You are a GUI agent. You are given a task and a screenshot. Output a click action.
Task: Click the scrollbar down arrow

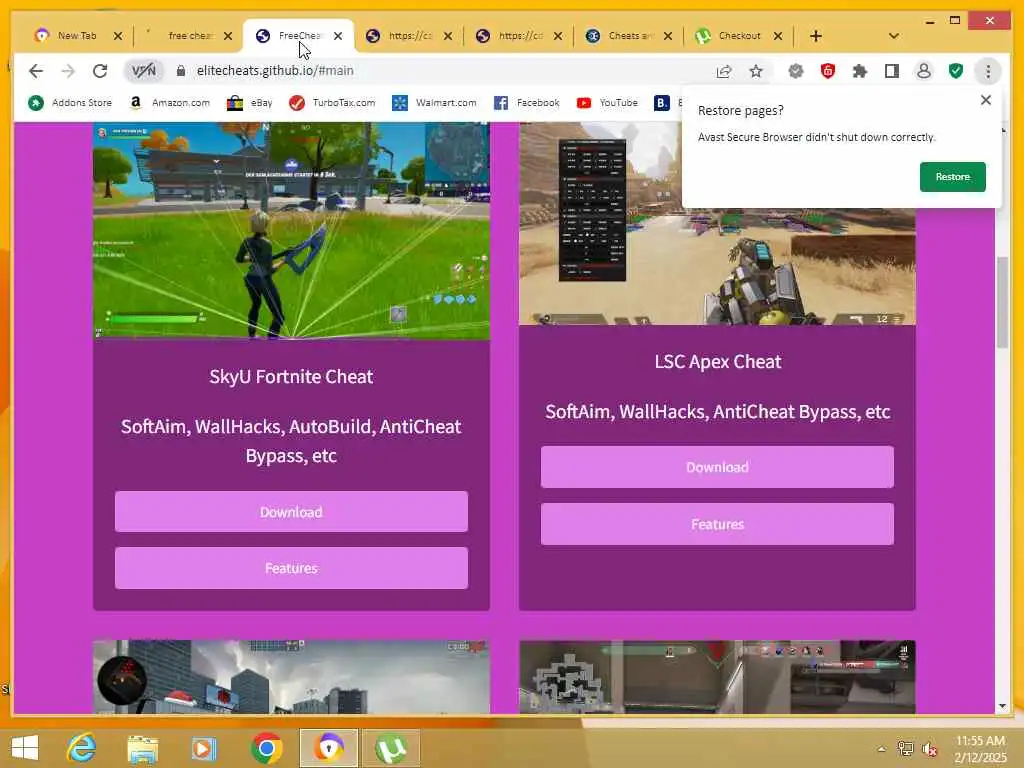[x=1002, y=706]
